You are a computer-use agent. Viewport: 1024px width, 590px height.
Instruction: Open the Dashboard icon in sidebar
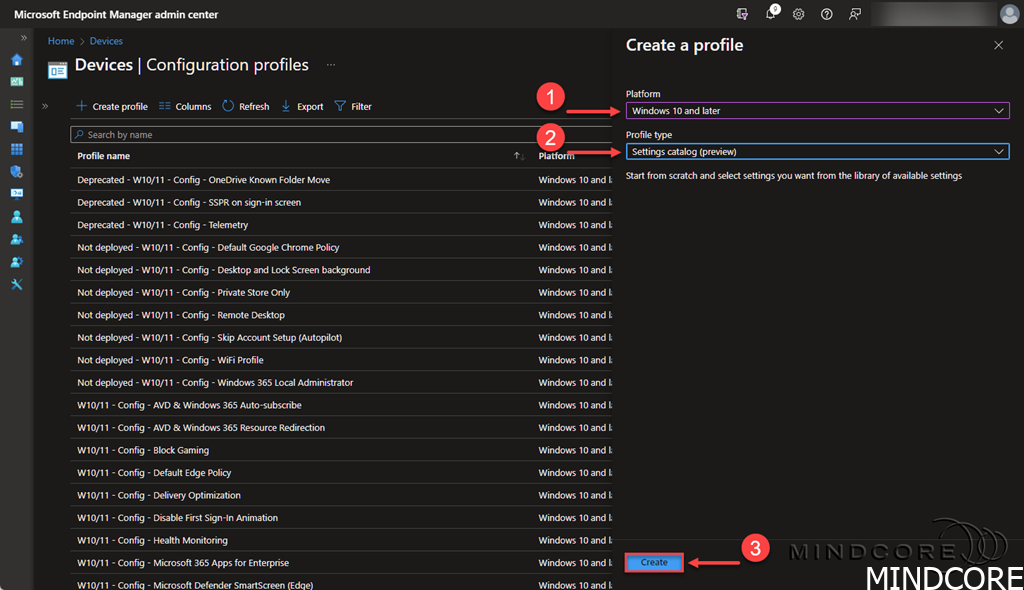coord(16,82)
